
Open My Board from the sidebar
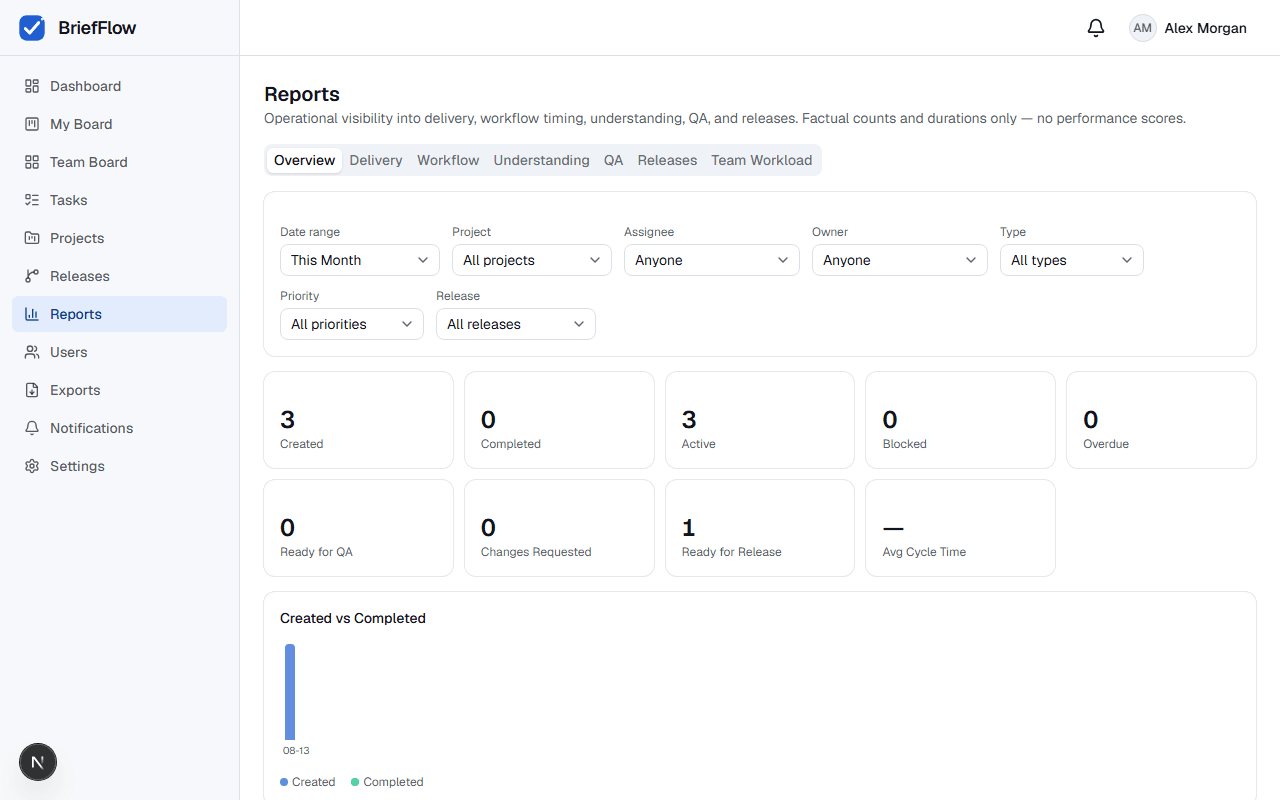coord(120,124)
